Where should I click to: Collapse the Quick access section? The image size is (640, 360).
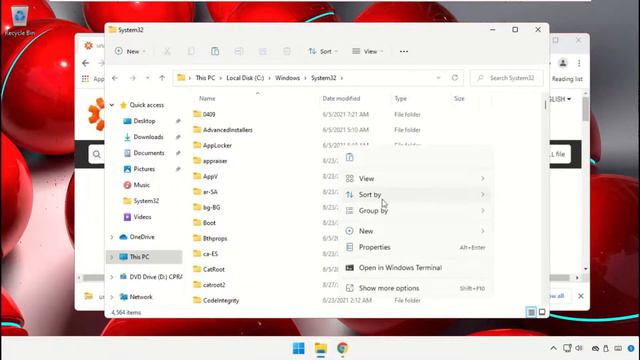point(111,105)
